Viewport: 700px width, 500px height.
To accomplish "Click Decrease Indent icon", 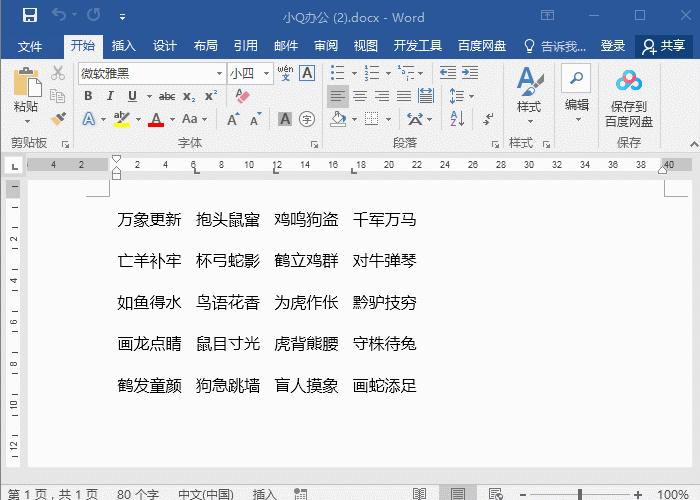I will (x=448, y=72).
